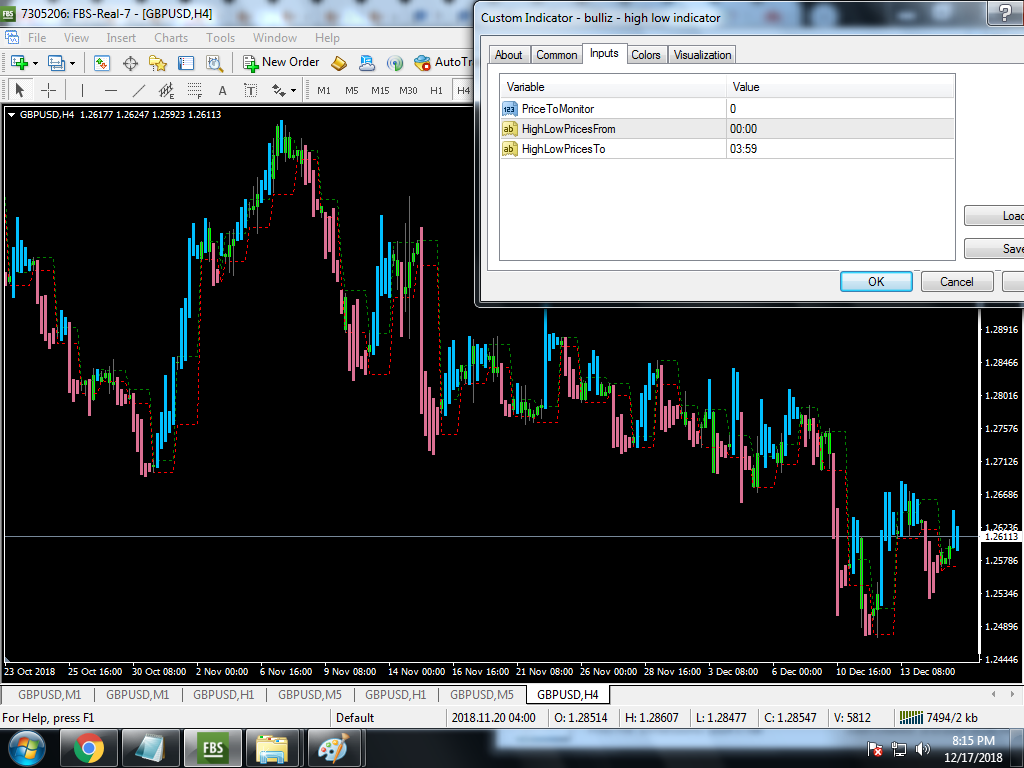This screenshot has width=1024, height=768.
Task: Switch to M30 timeframe
Action: pyautogui.click(x=408, y=91)
